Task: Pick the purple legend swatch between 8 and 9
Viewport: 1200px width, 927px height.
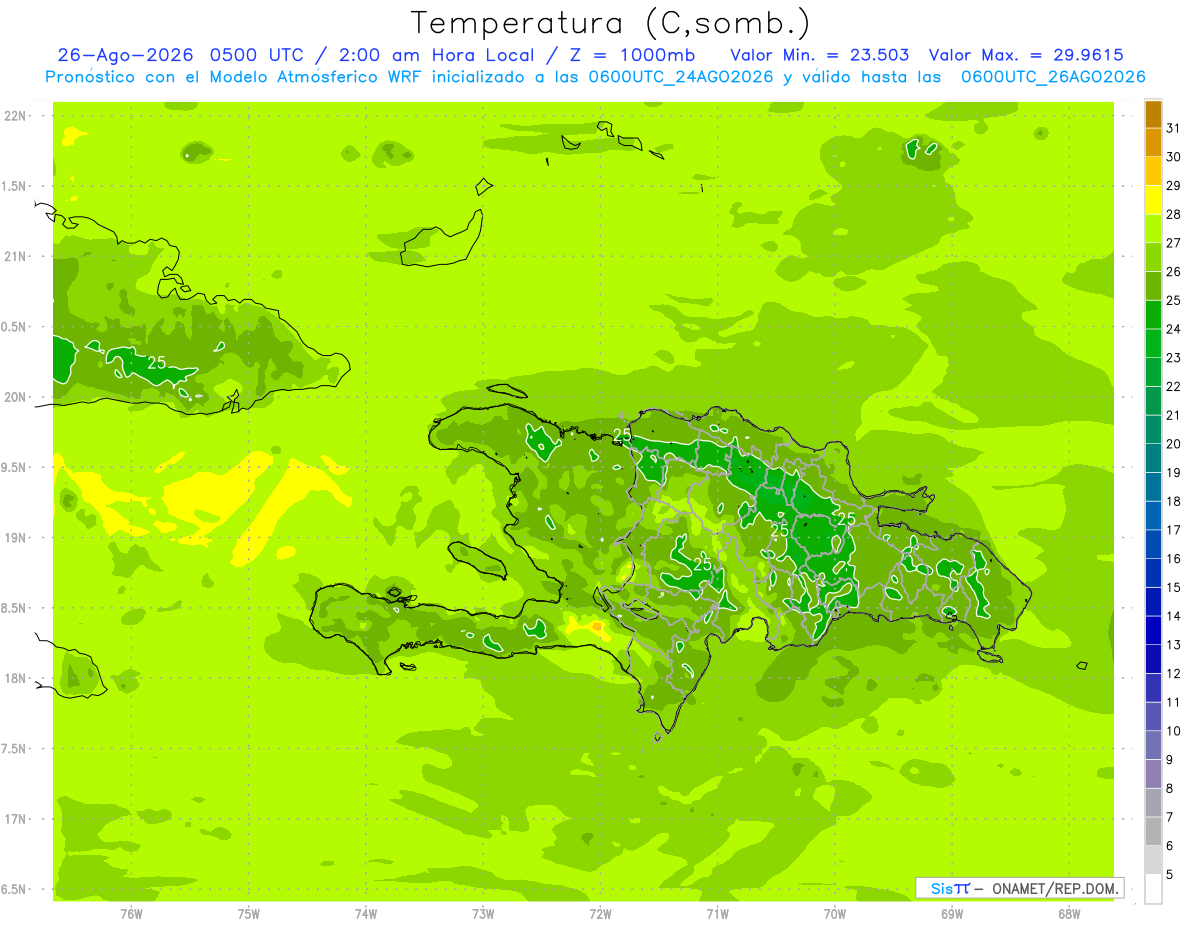Action: tap(1153, 774)
